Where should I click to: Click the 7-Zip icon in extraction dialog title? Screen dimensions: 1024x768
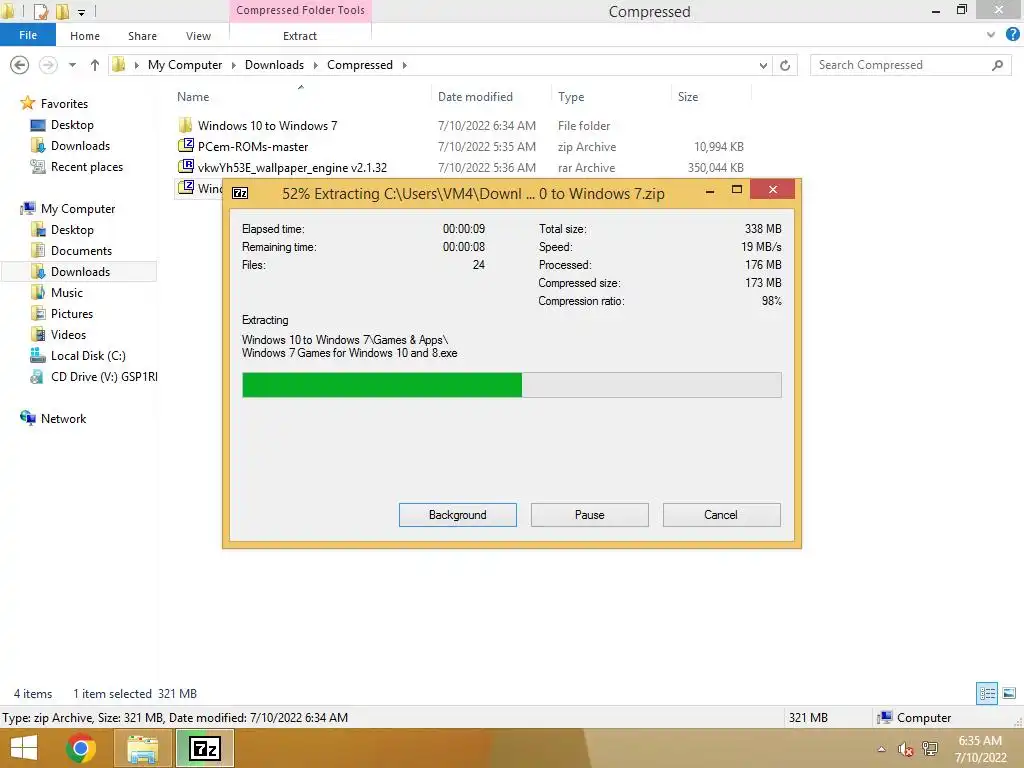(x=240, y=193)
